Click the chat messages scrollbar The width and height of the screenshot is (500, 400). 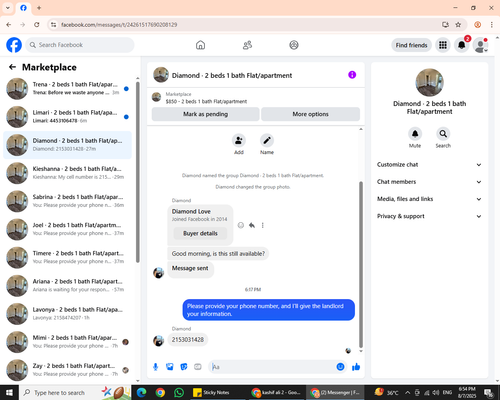click(x=361, y=264)
